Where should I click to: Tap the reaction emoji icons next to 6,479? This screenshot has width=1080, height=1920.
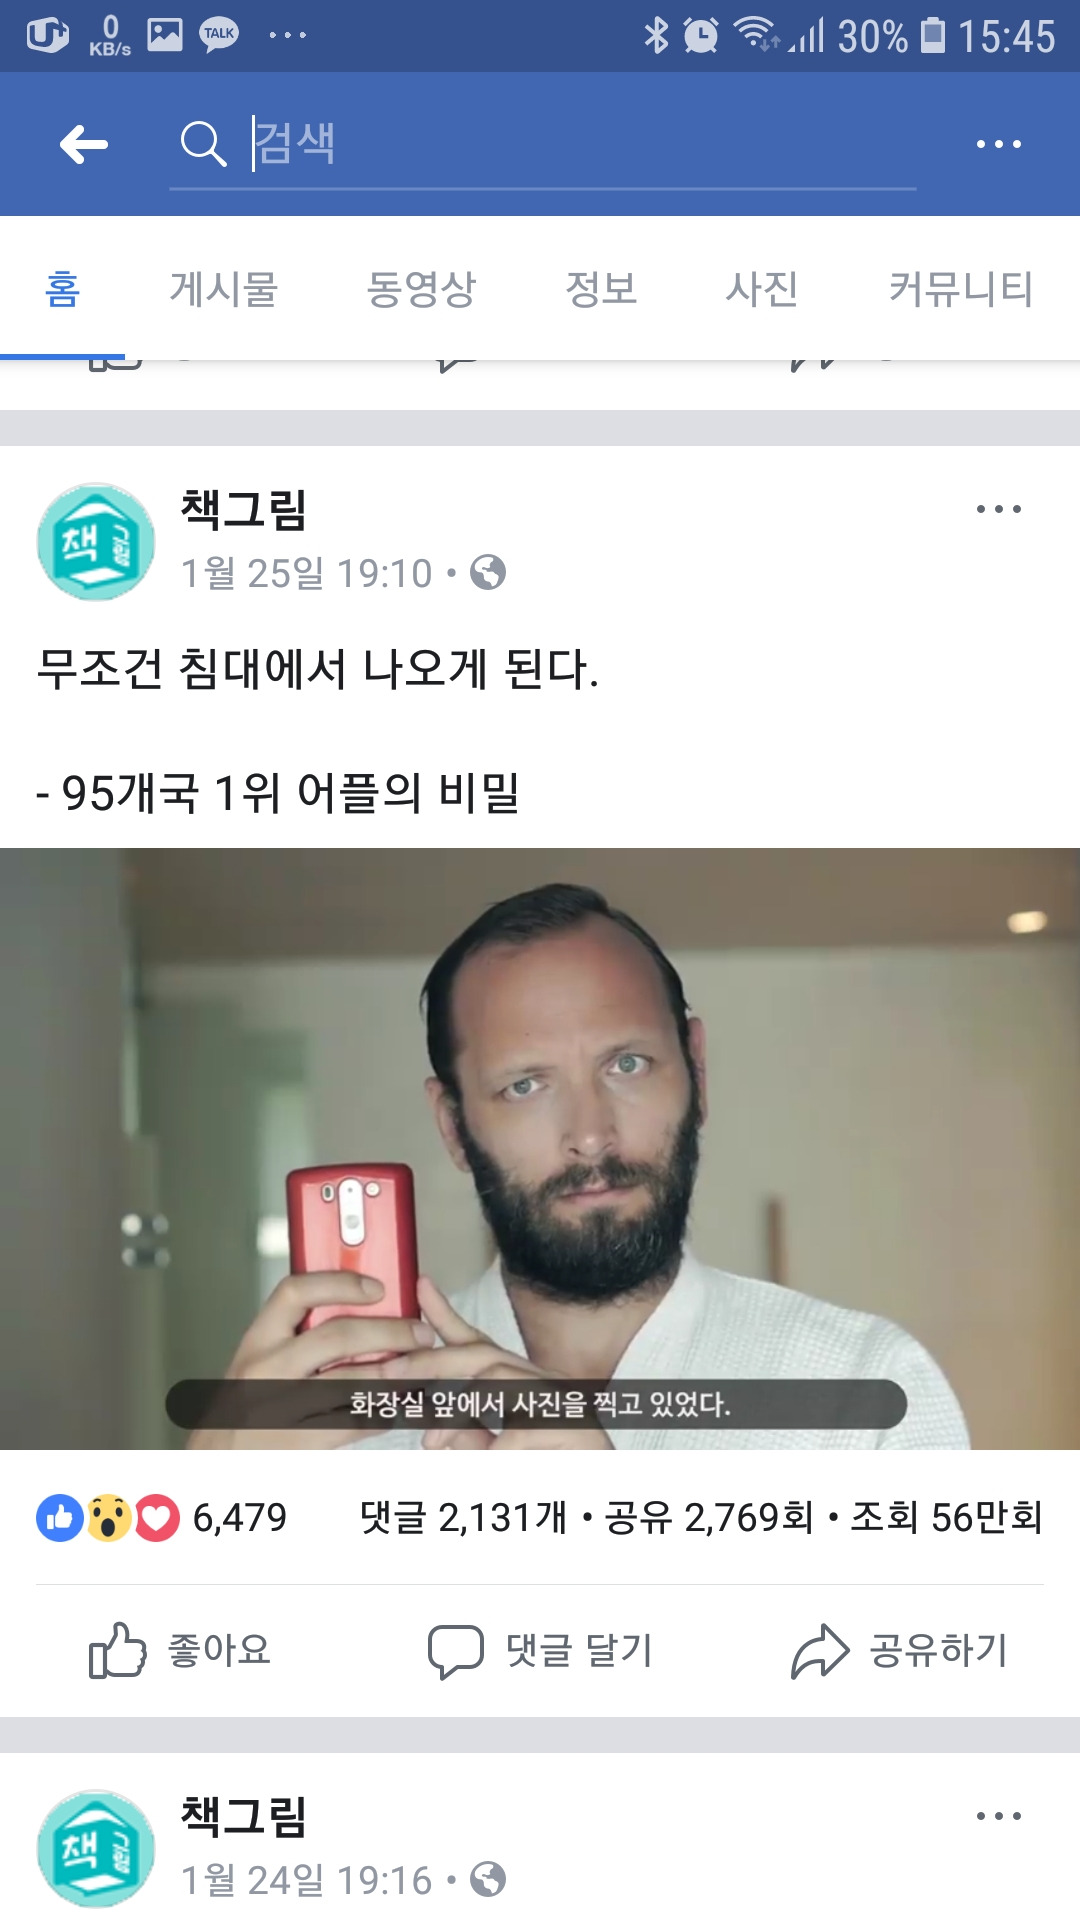[108, 1518]
